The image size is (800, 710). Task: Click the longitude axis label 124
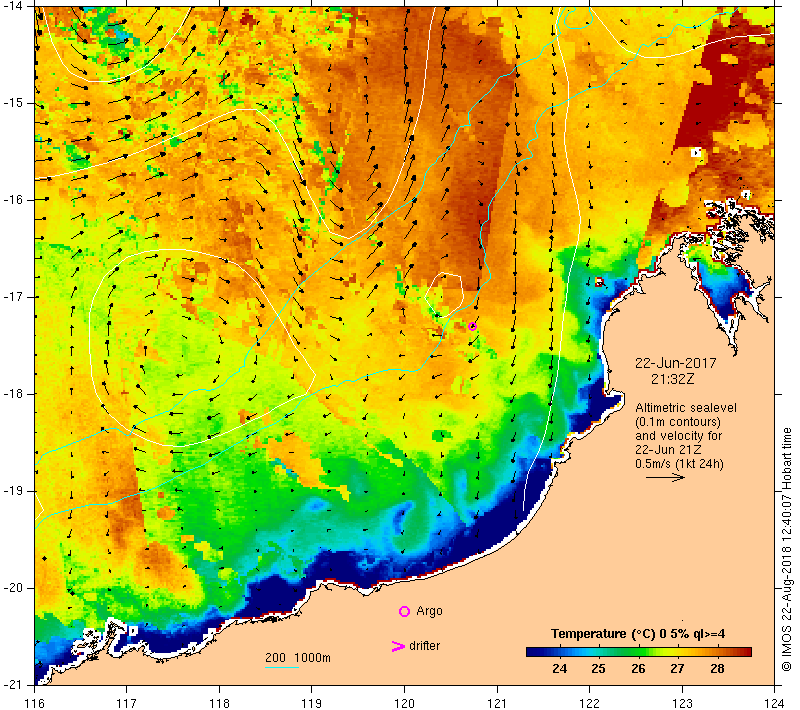[774, 703]
